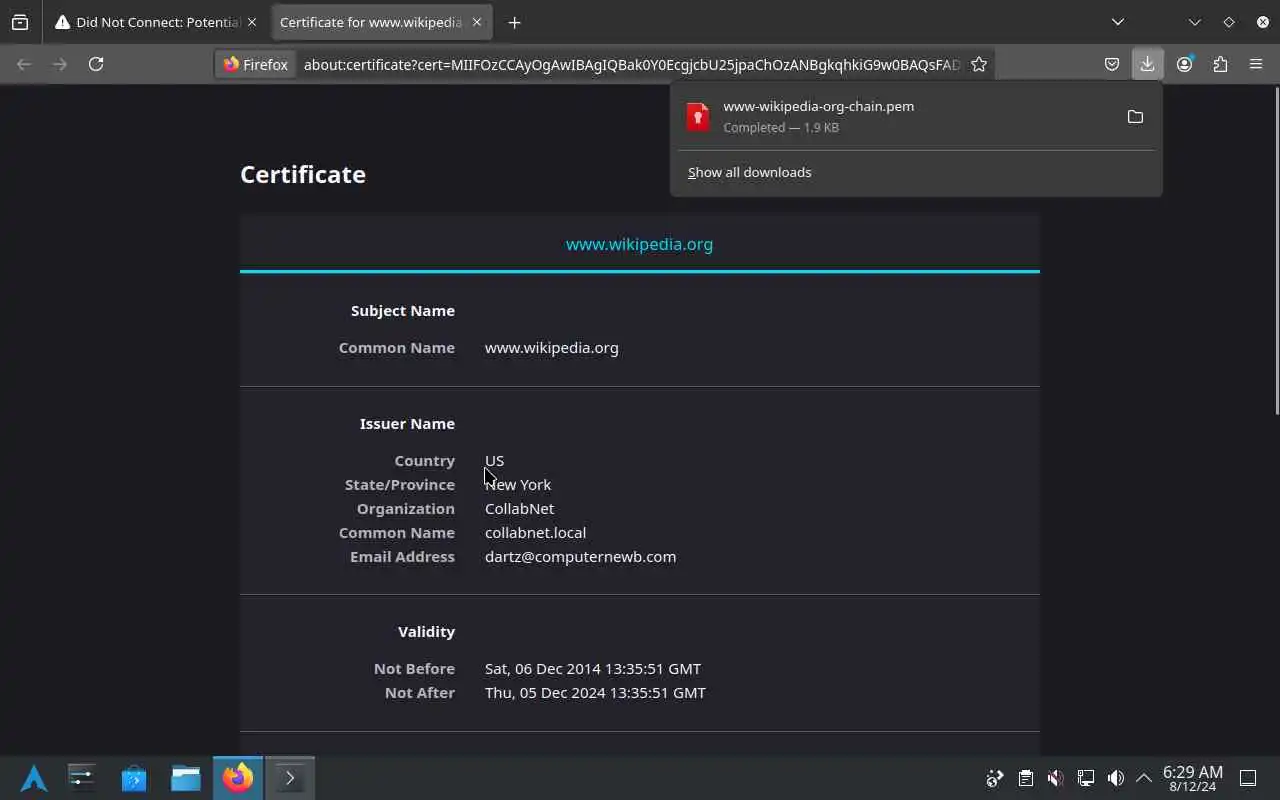Click the Not After date value
1280x800 pixels.
click(x=595, y=693)
